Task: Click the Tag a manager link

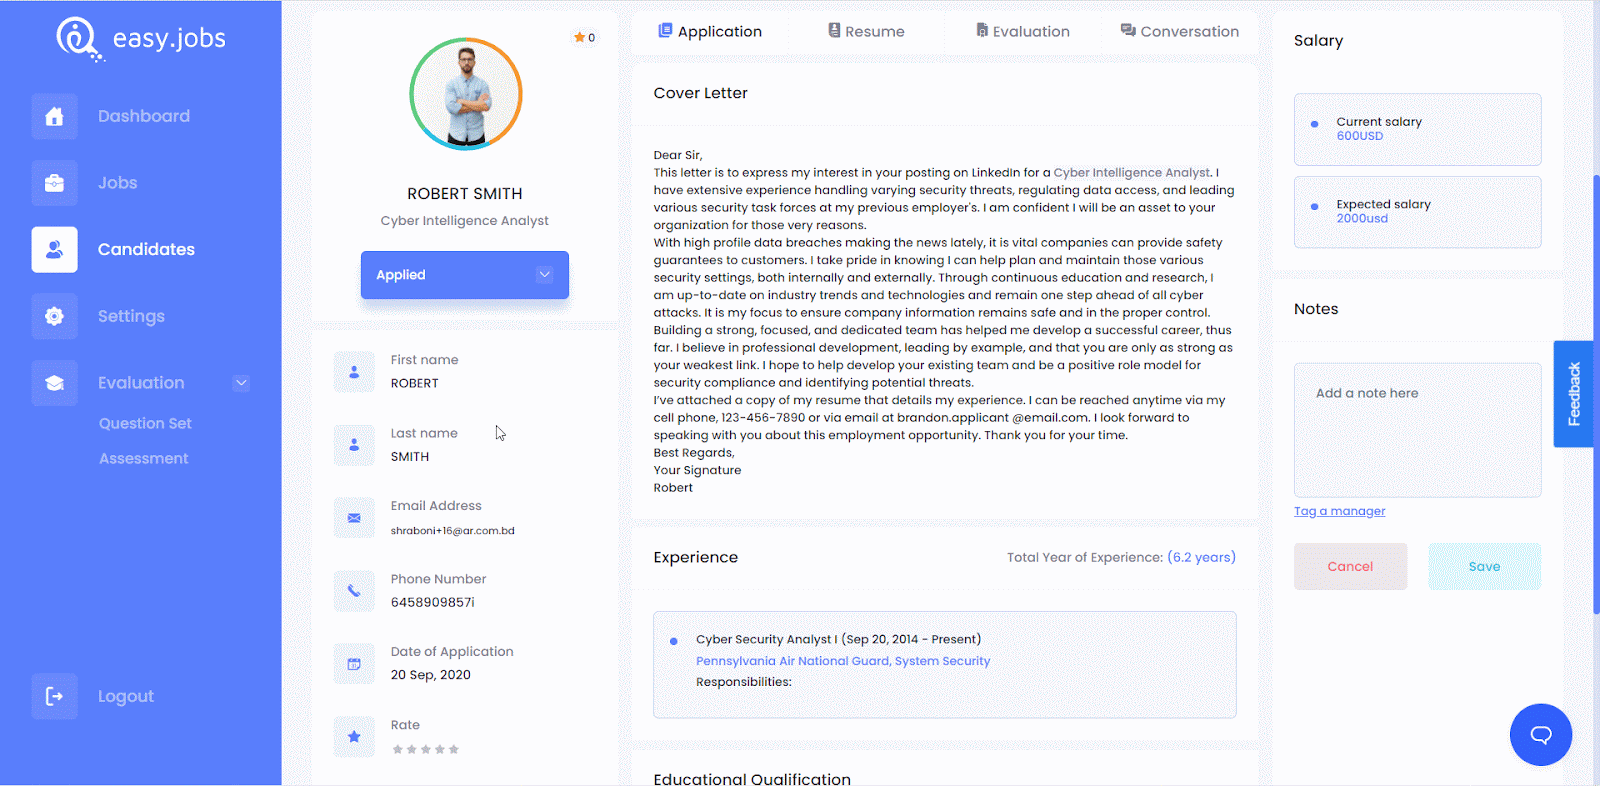Action: pyautogui.click(x=1339, y=511)
